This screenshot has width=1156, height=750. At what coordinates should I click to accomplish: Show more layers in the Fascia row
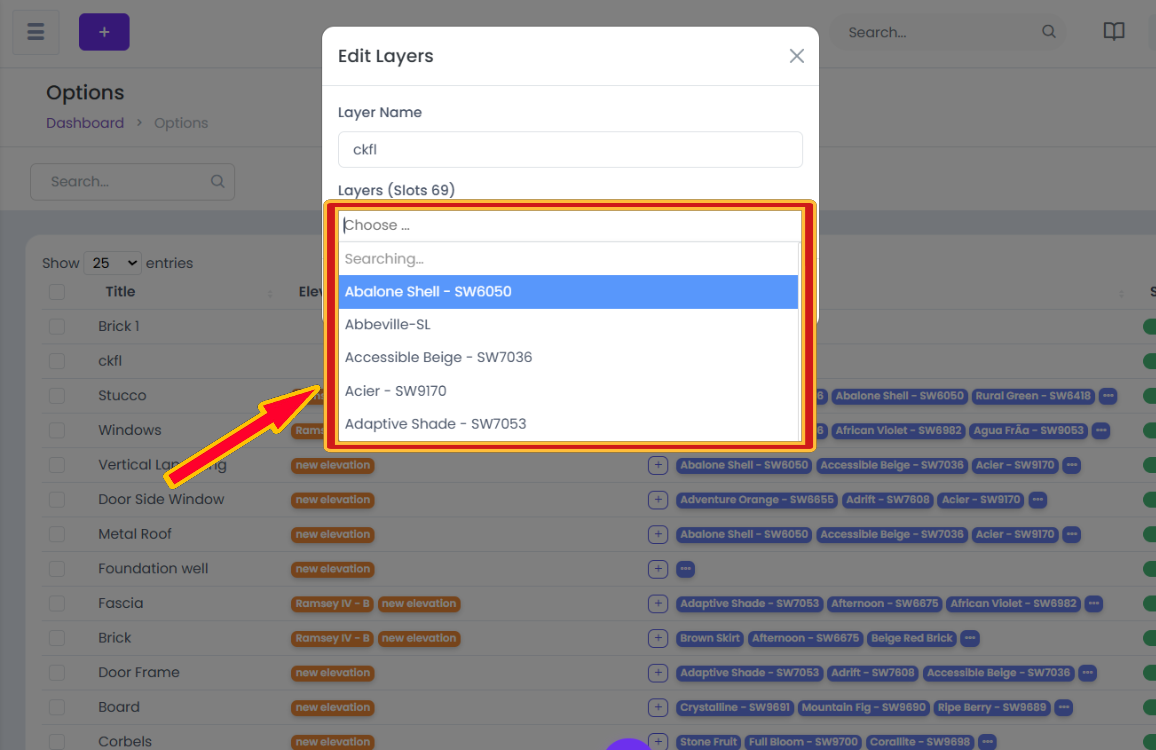click(x=1093, y=604)
